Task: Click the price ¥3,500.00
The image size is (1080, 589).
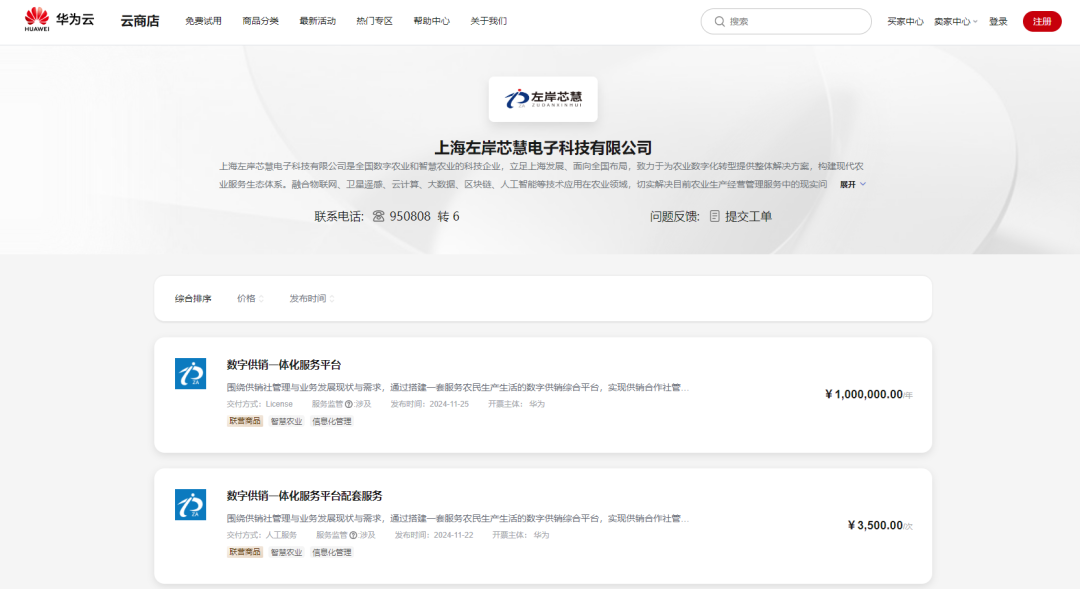Action: [875, 525]
